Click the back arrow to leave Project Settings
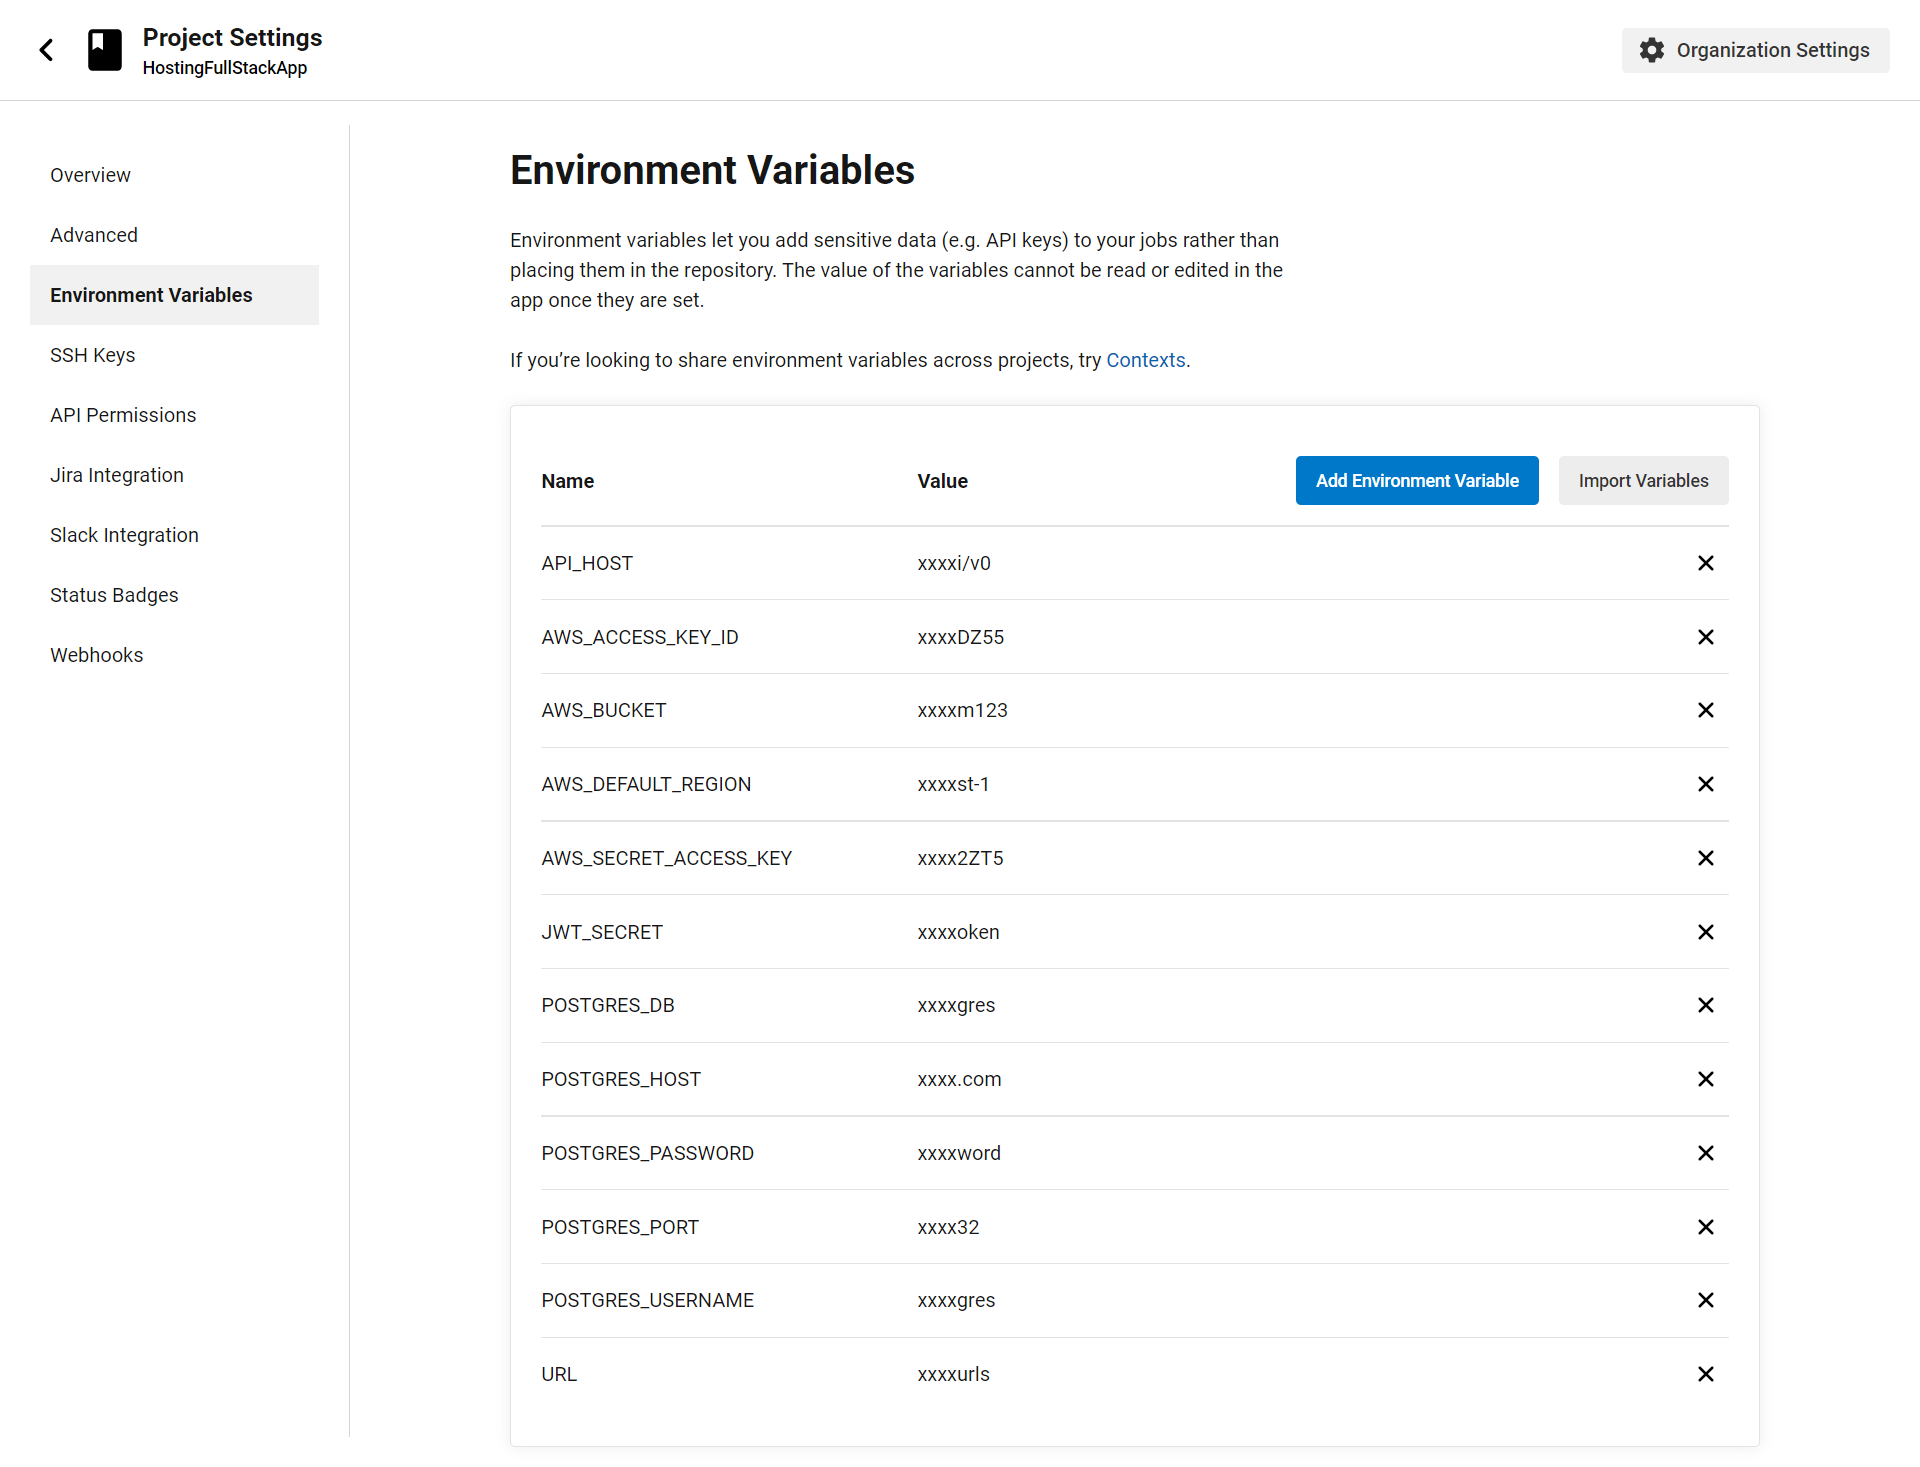Viewport: 1920px width, 1467px height. pyautogui.click(x=46, y=49)
